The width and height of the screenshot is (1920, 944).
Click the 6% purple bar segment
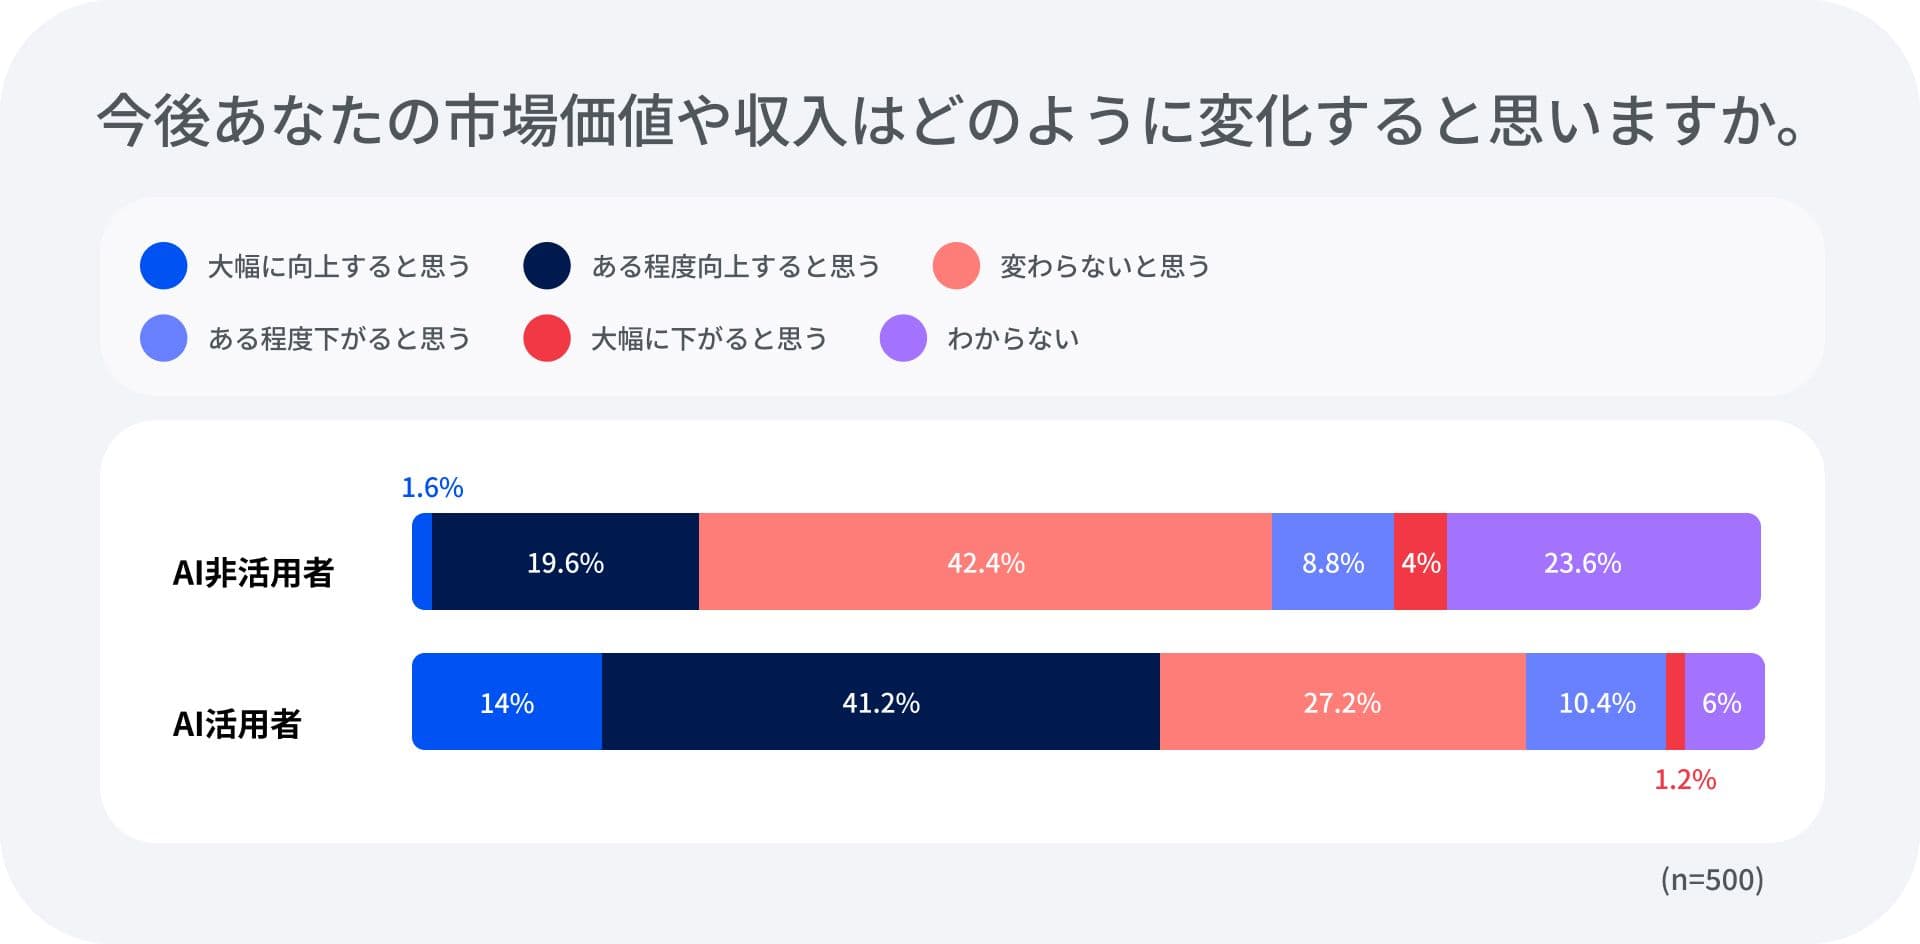1724,702
